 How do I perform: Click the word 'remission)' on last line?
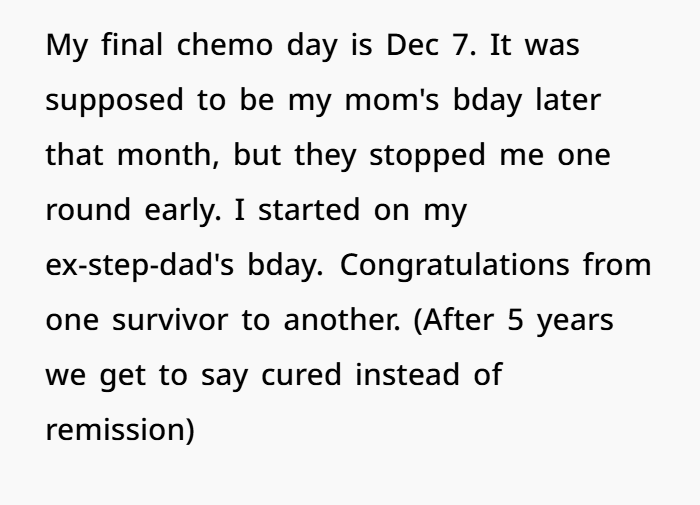[121, 430]
